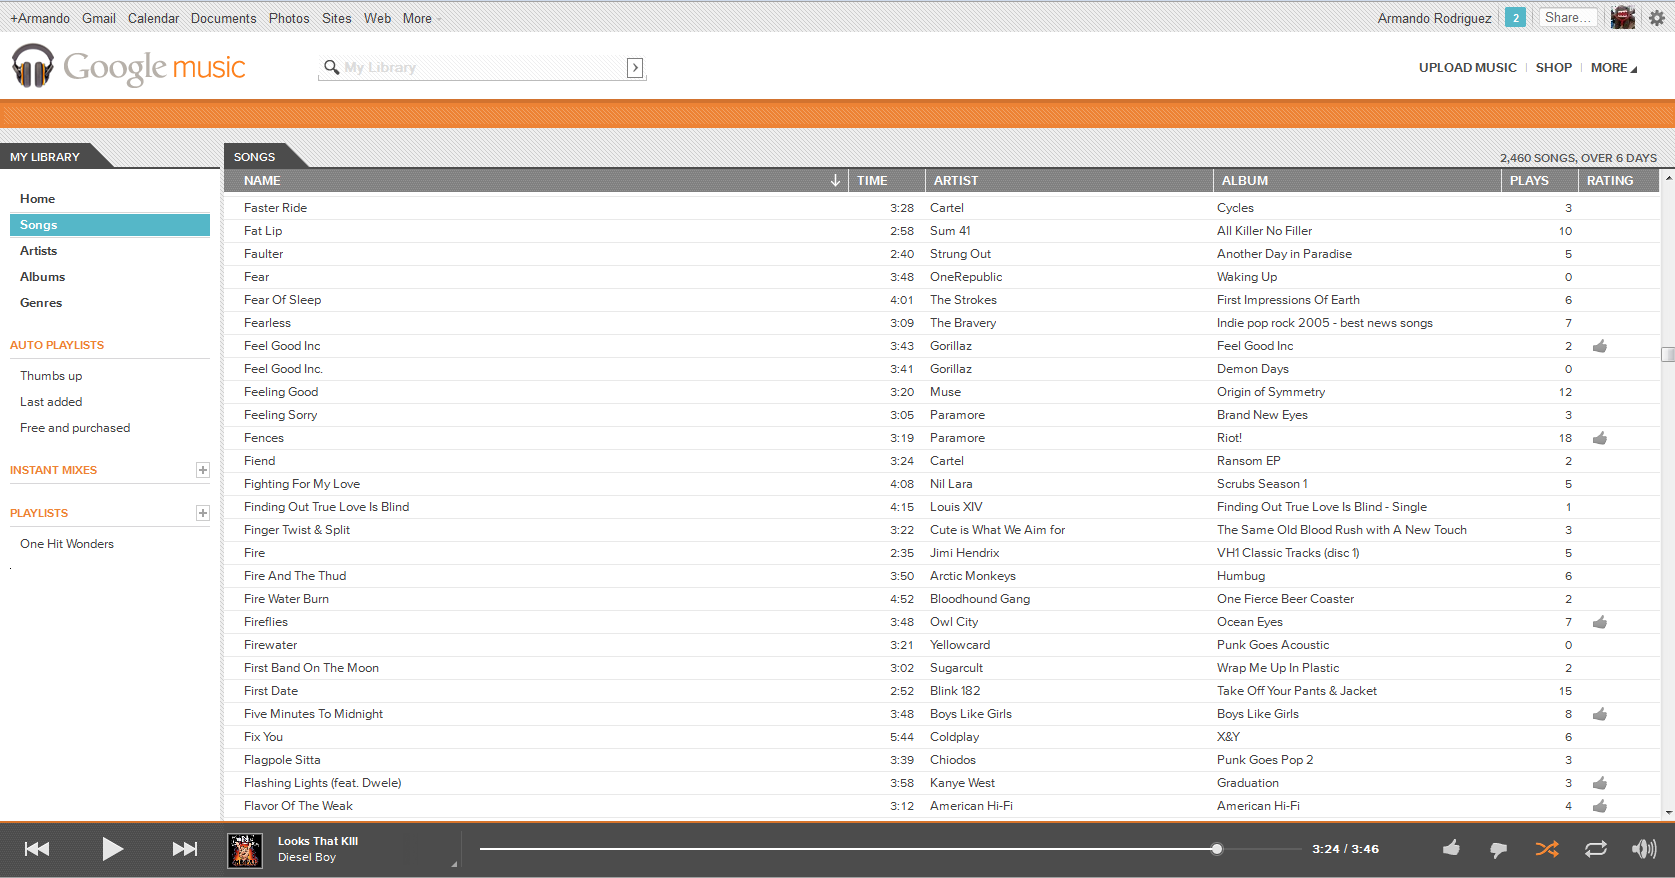Expand the now playing info corner arrow
Image resolution: width=1675 pixels, height=878 pixels.
454,864
